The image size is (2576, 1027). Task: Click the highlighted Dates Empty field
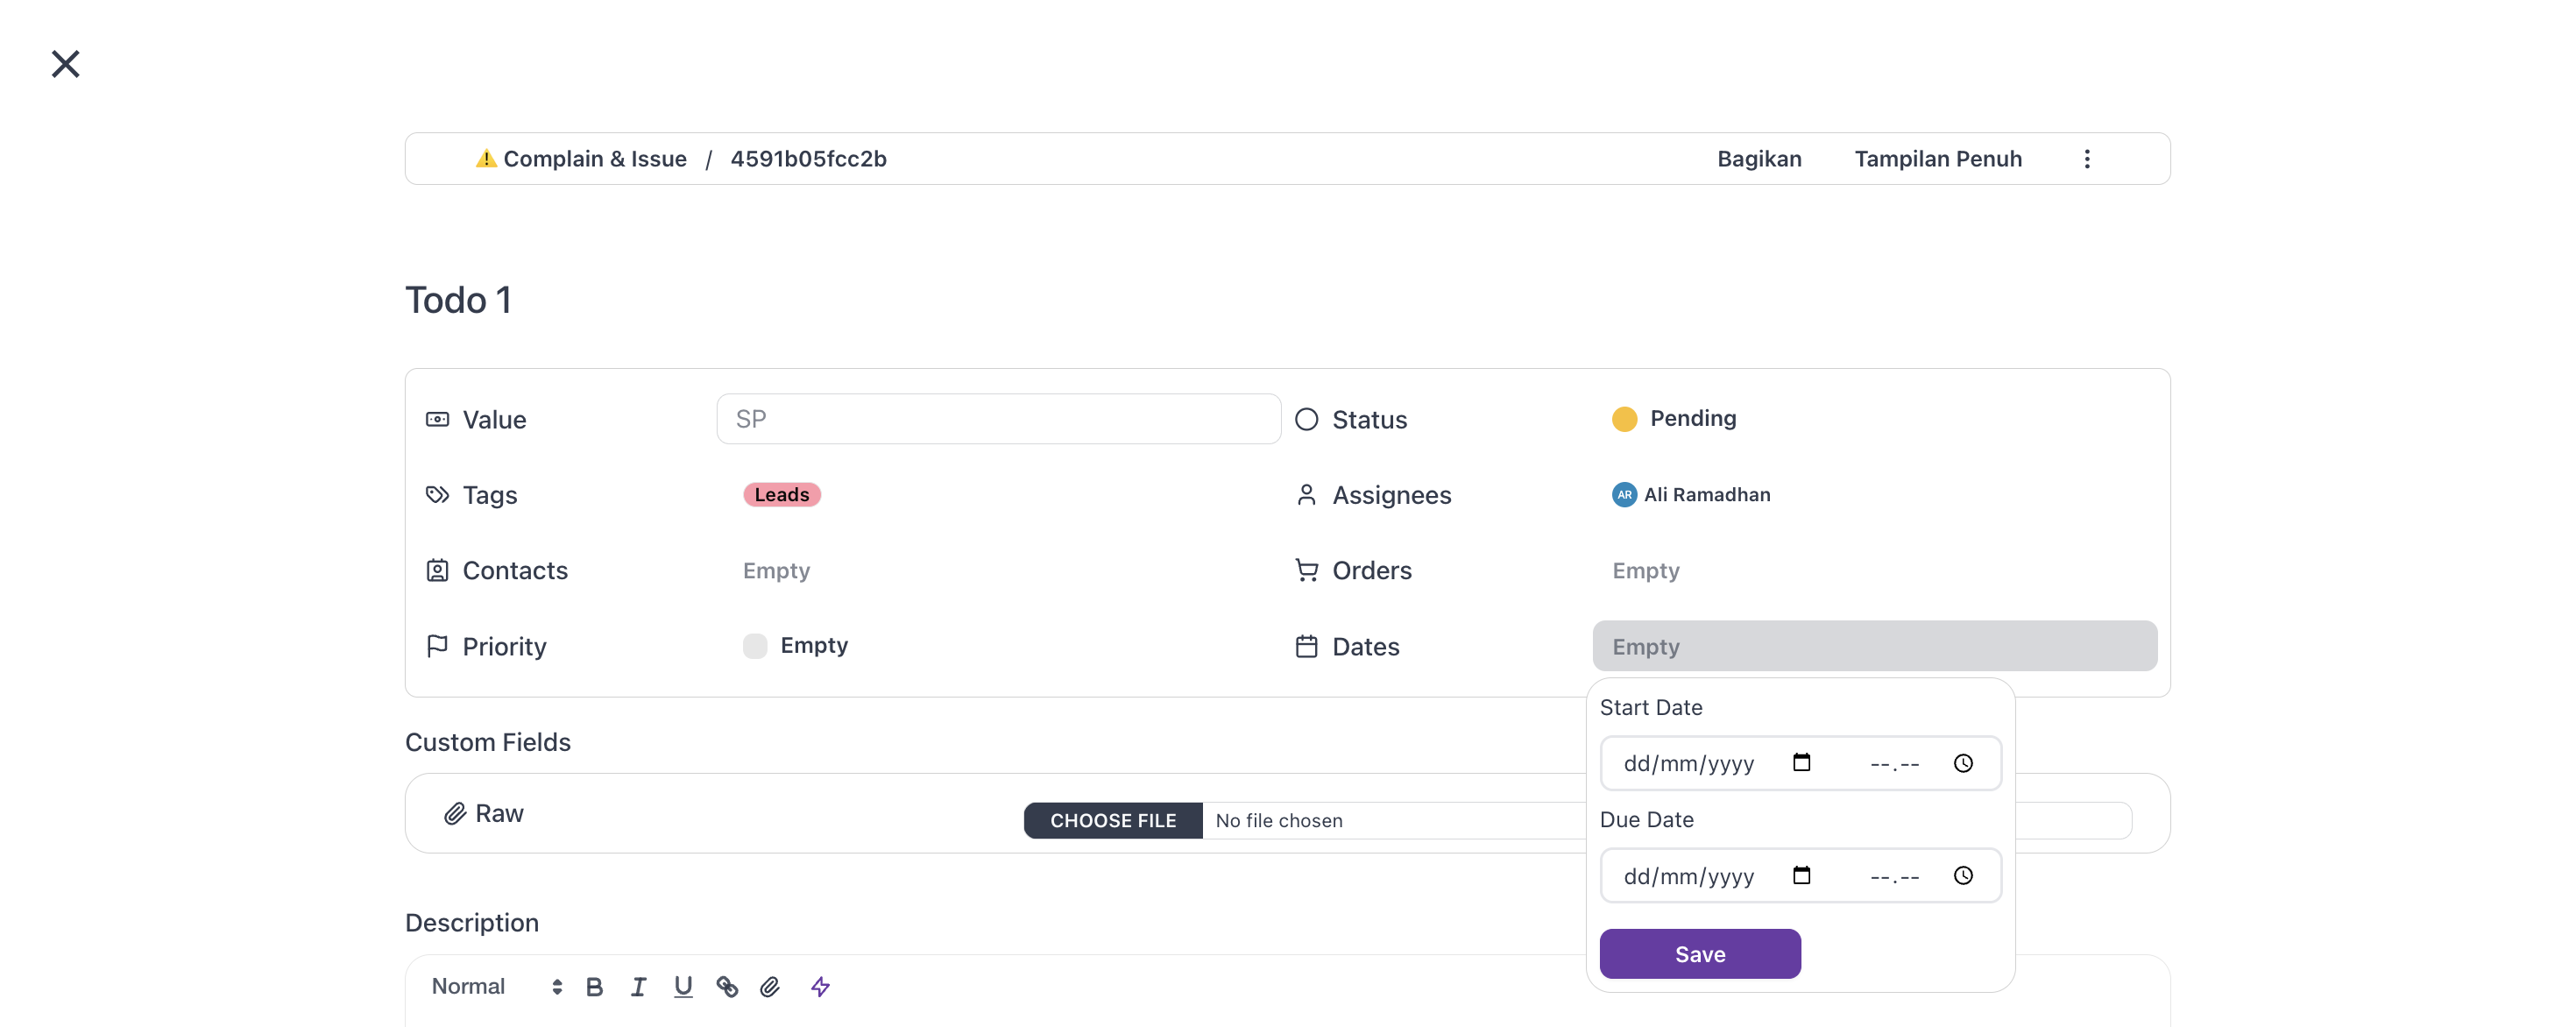[1874, 646]
